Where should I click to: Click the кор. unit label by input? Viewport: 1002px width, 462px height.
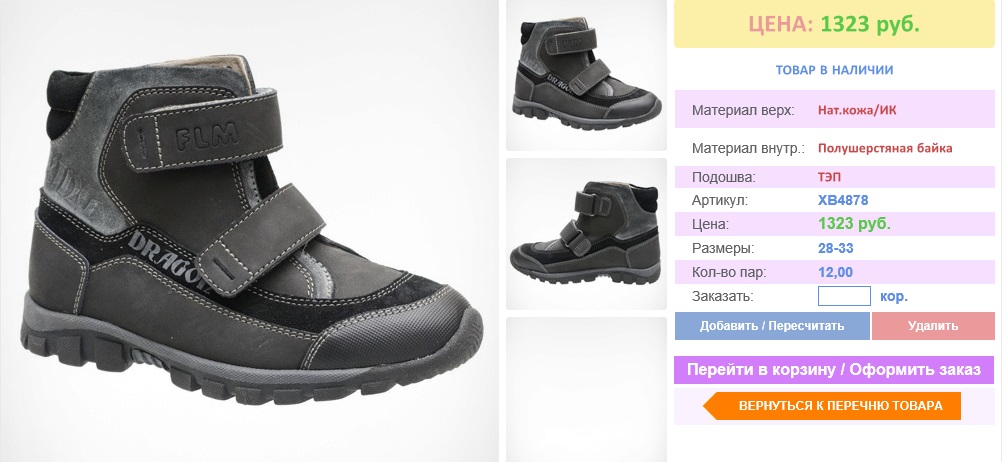click(x=893, y=297)
